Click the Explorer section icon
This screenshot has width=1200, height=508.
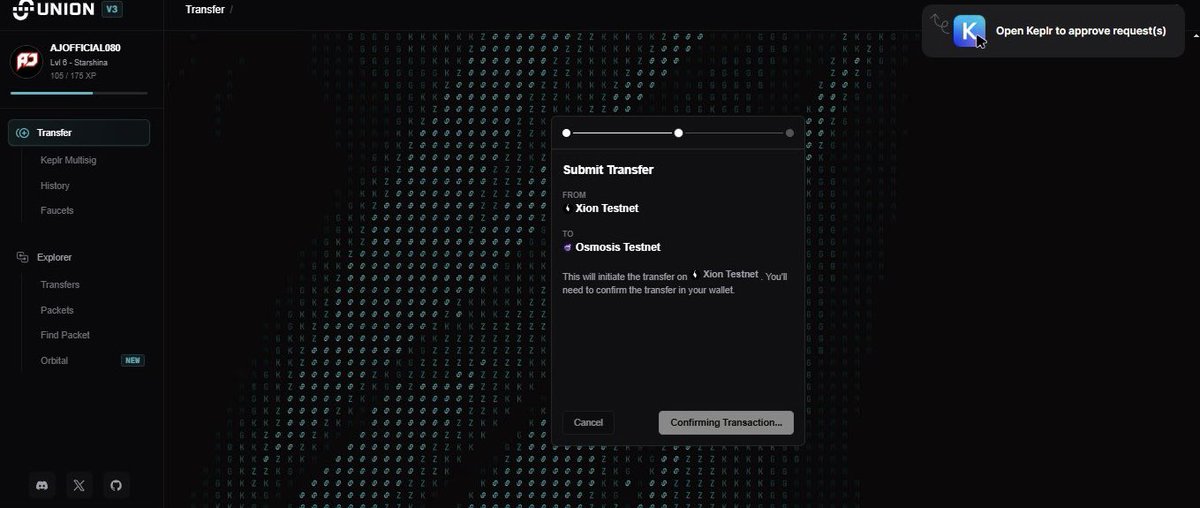pos(22,258)
